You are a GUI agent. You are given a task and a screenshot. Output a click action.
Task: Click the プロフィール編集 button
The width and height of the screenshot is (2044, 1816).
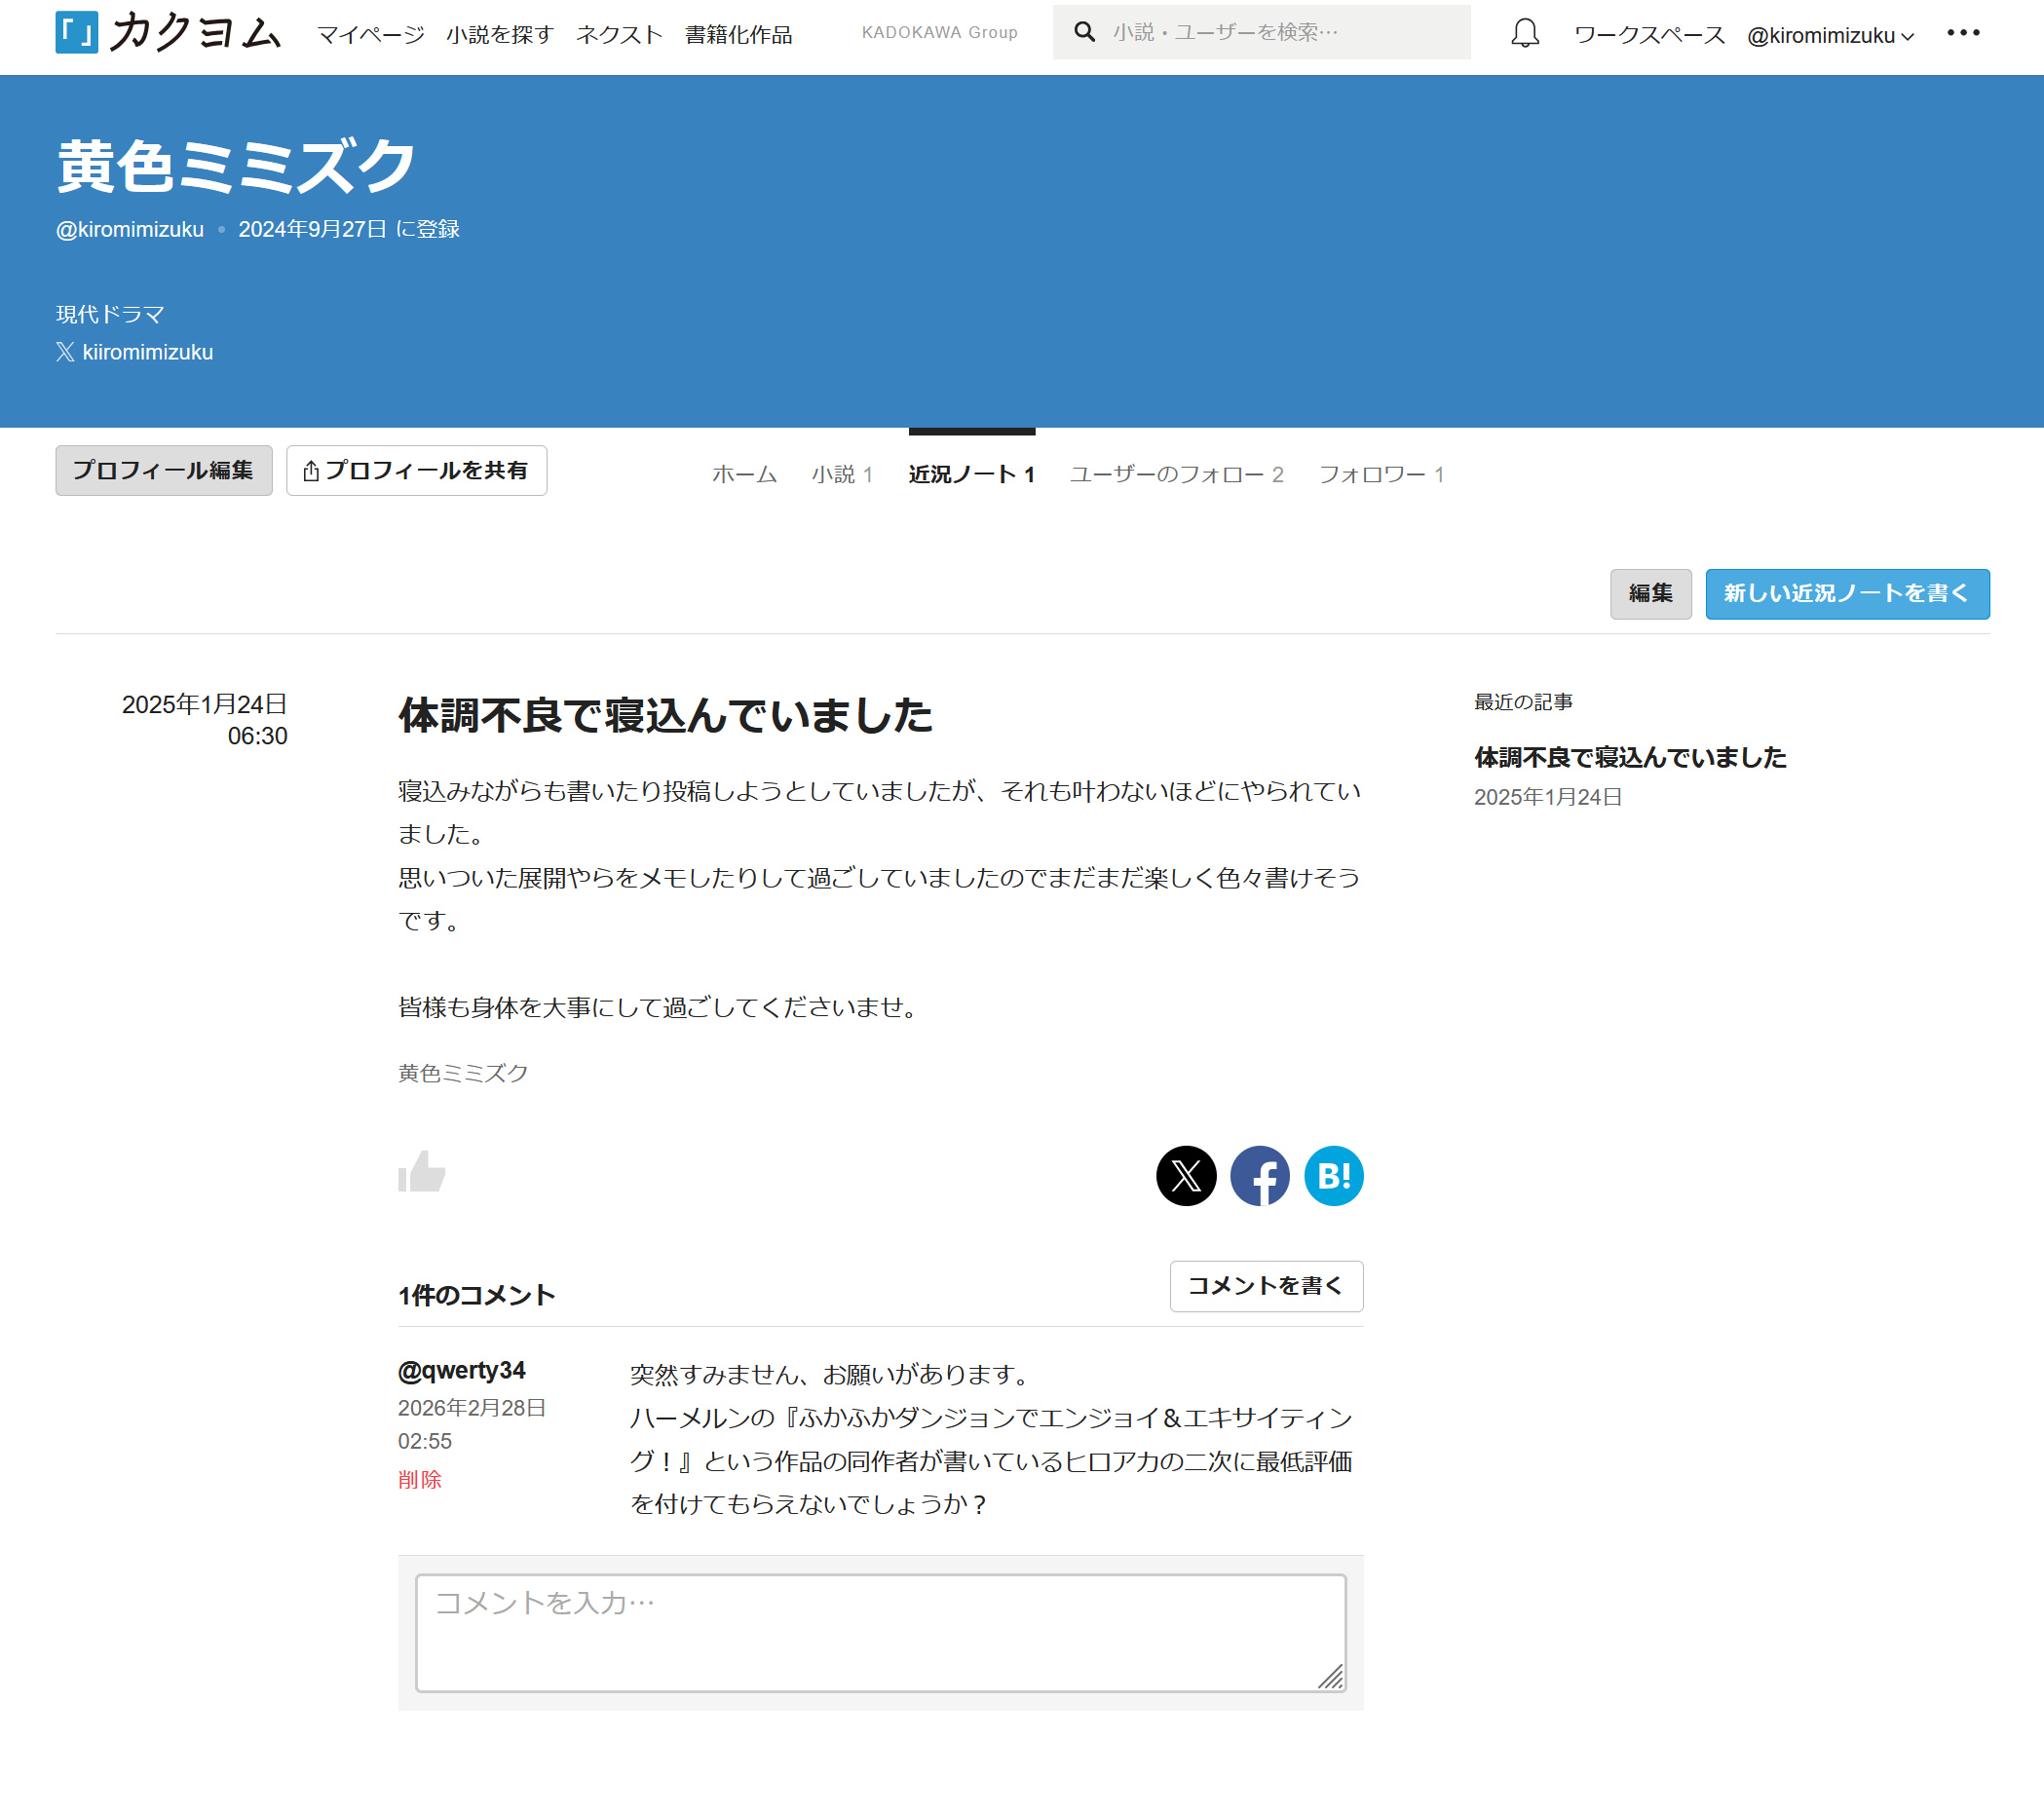click(x=164, y=470)
